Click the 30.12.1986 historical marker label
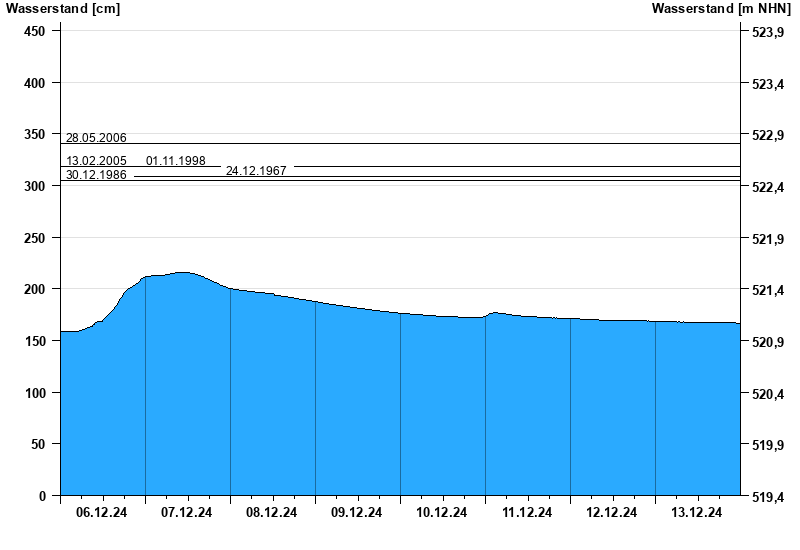 click(x=96, y=175)
